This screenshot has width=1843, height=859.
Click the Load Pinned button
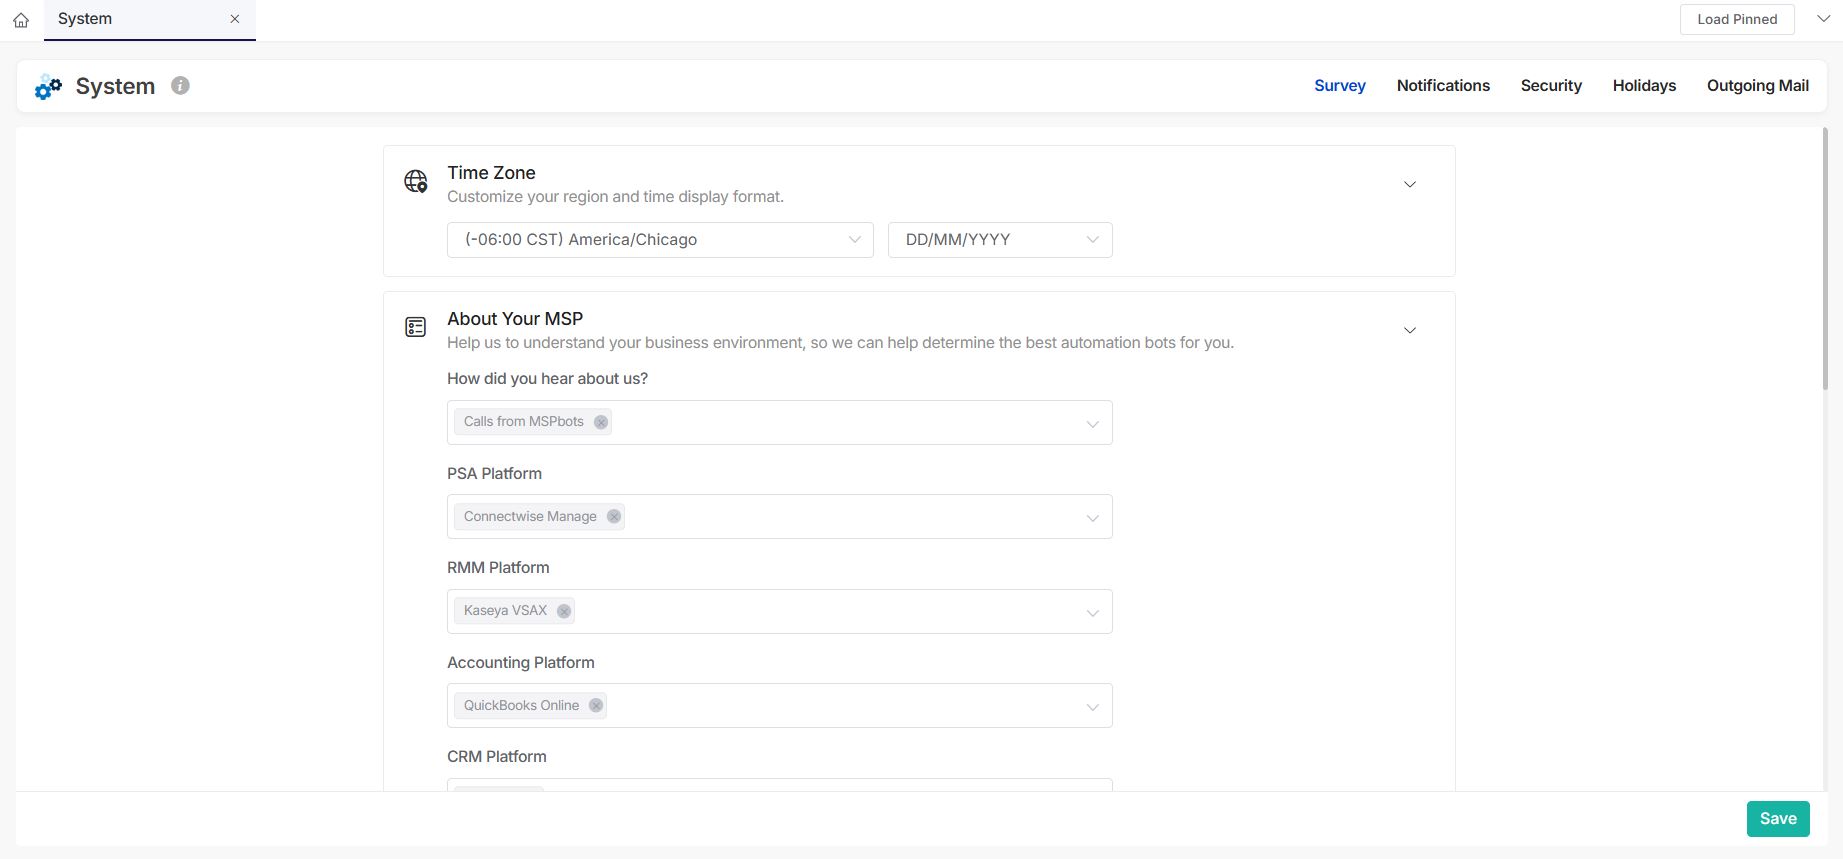pos(1737,19)
